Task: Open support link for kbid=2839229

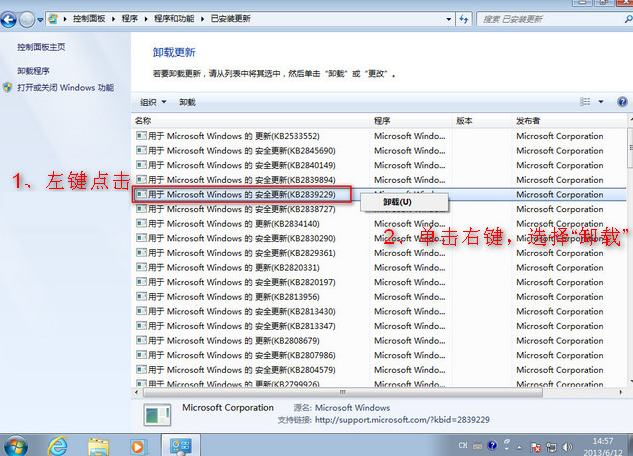Action: pyautogui.click(x=402, y=420)
